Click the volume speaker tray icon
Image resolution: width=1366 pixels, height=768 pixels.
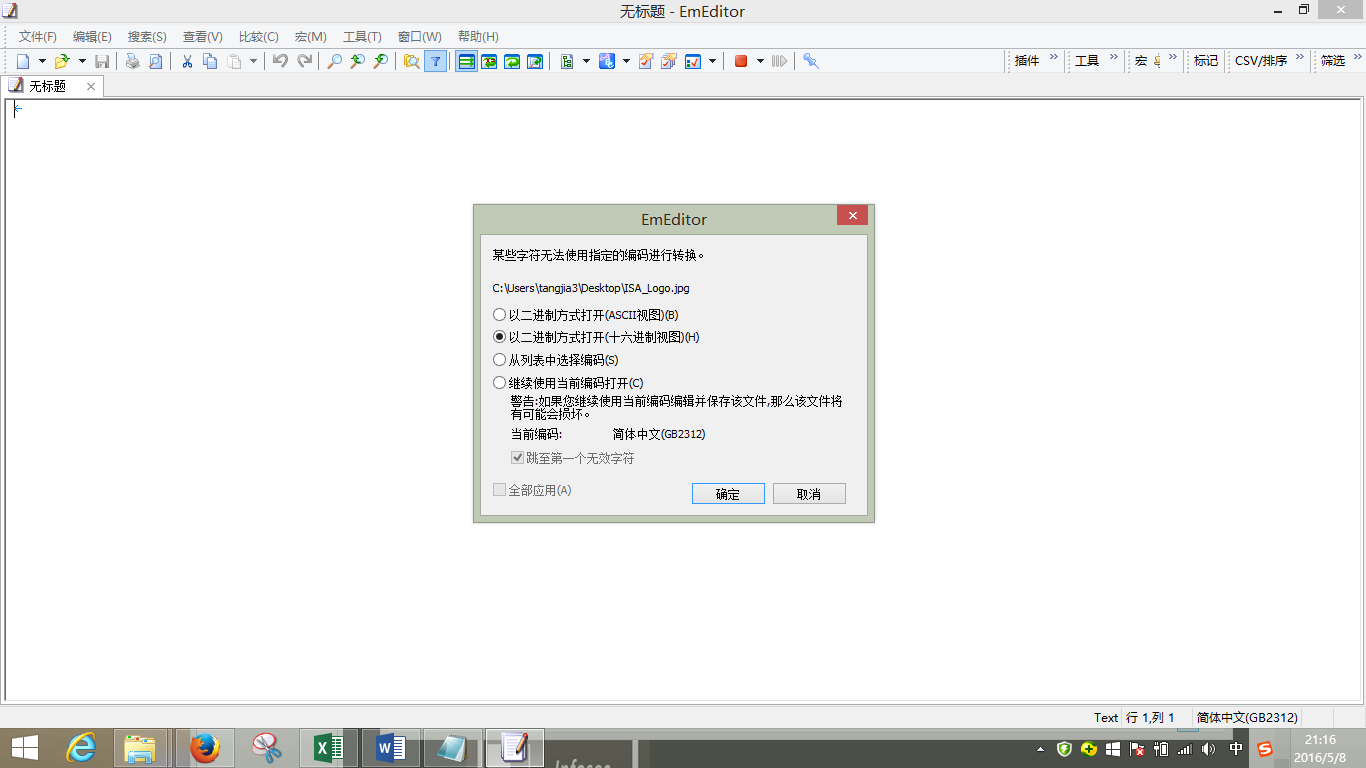(1209, 748)
